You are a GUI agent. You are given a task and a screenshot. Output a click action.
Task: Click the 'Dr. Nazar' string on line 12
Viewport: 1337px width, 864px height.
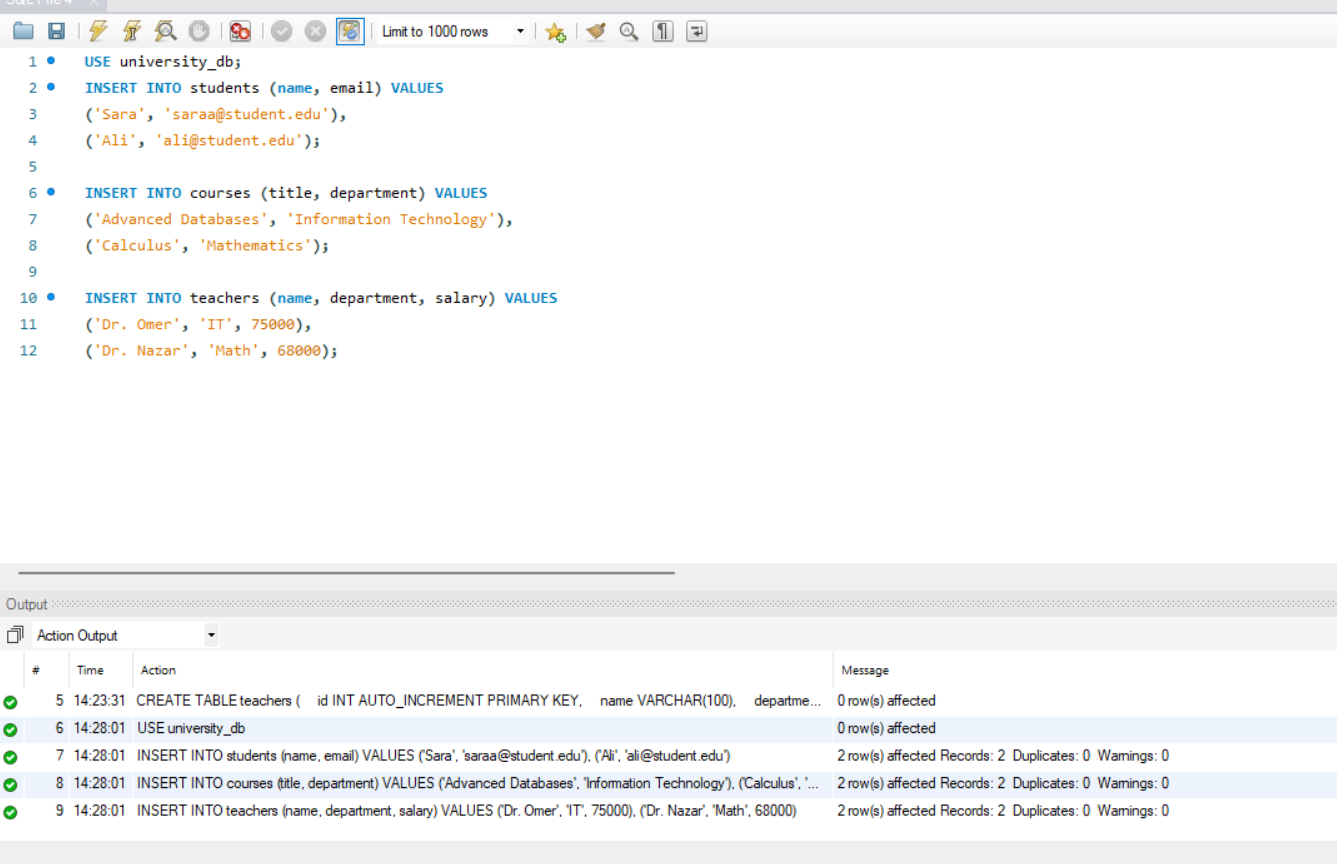pyautogui.click(x=141, y=351)
